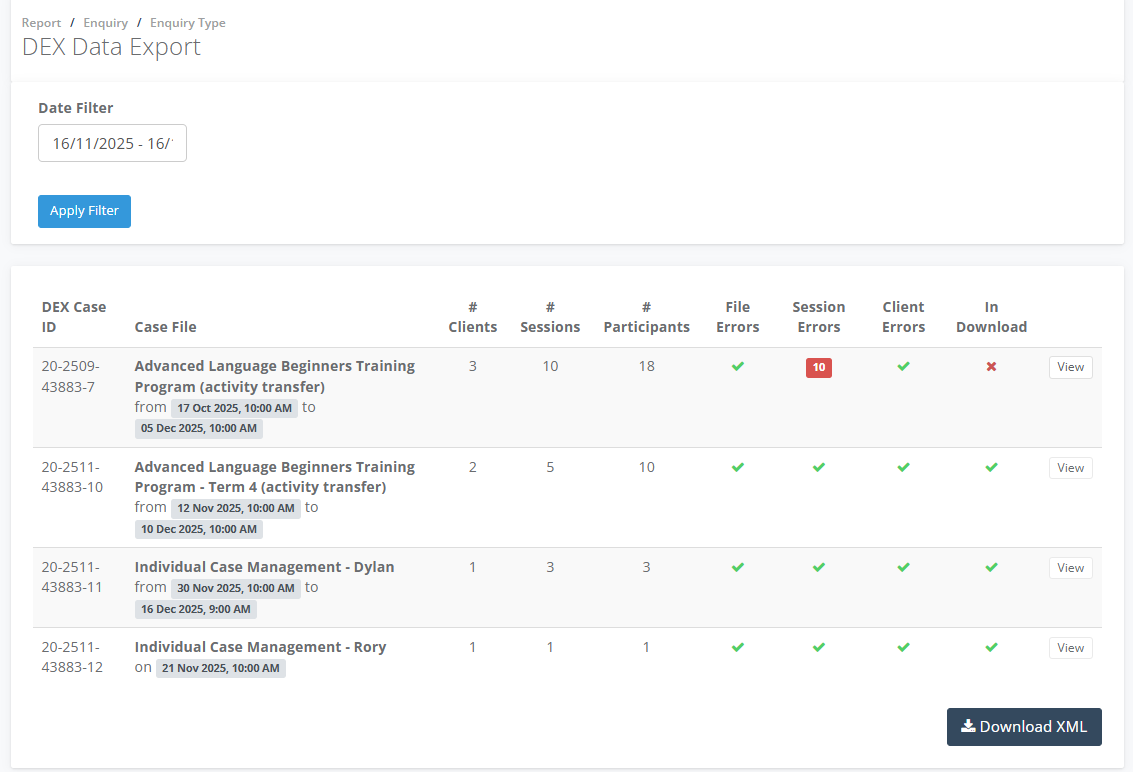
Task: Click In Download checkmark for Rory case row
Action: [991, 647]
